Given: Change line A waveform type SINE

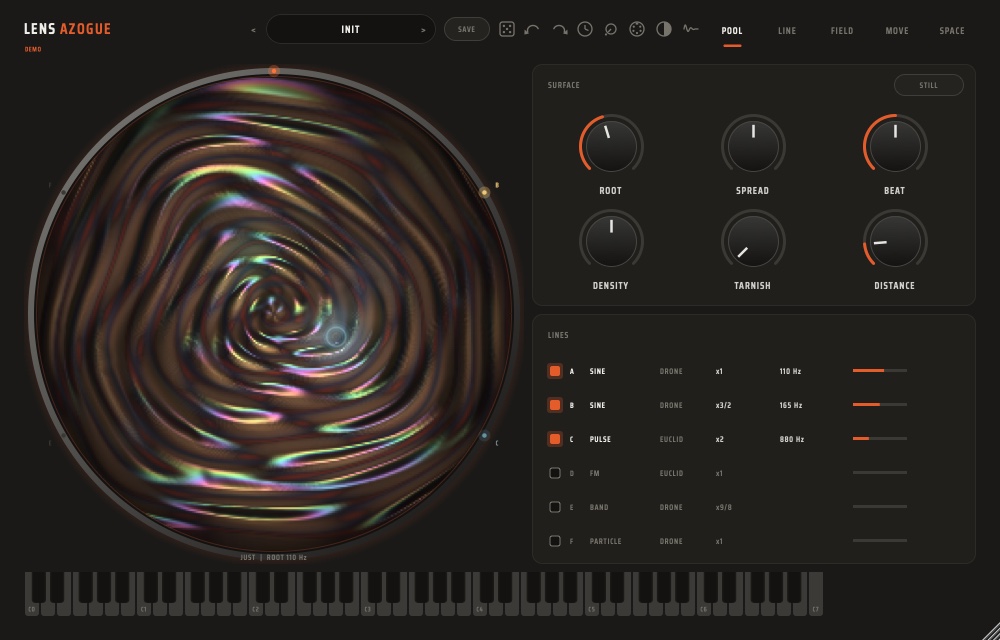Looking at the screenshot, I should [x=598, y=372].
